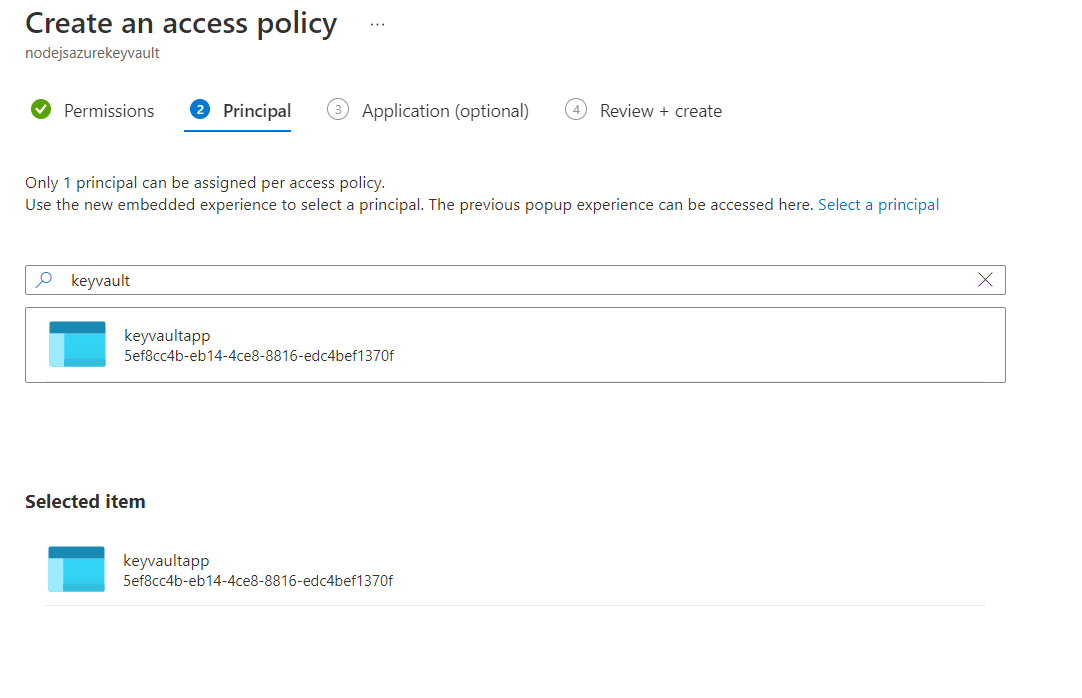Select keyvaultapp name in search results

167,335
